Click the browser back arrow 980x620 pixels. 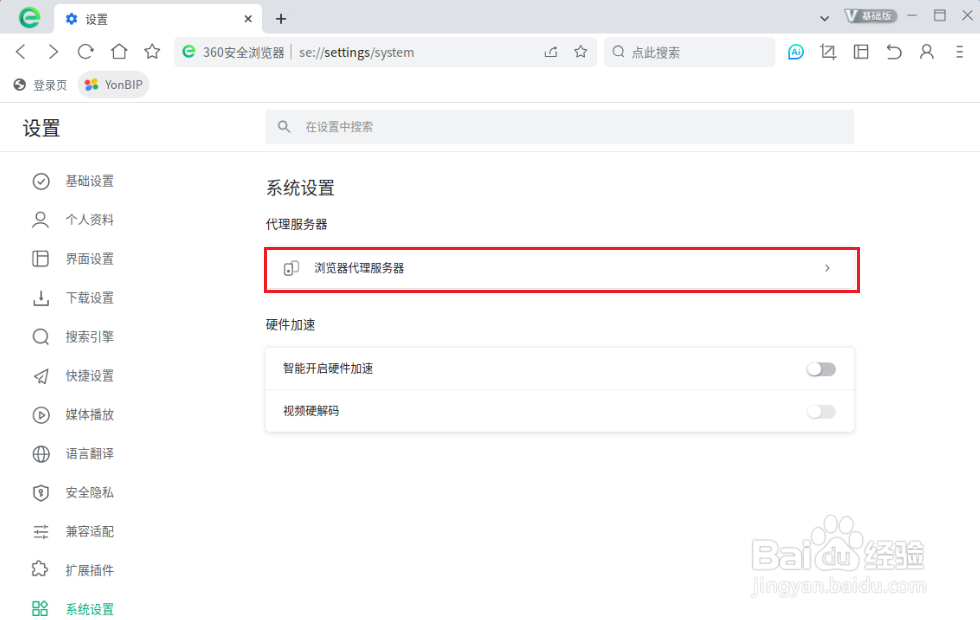(21, 52)
